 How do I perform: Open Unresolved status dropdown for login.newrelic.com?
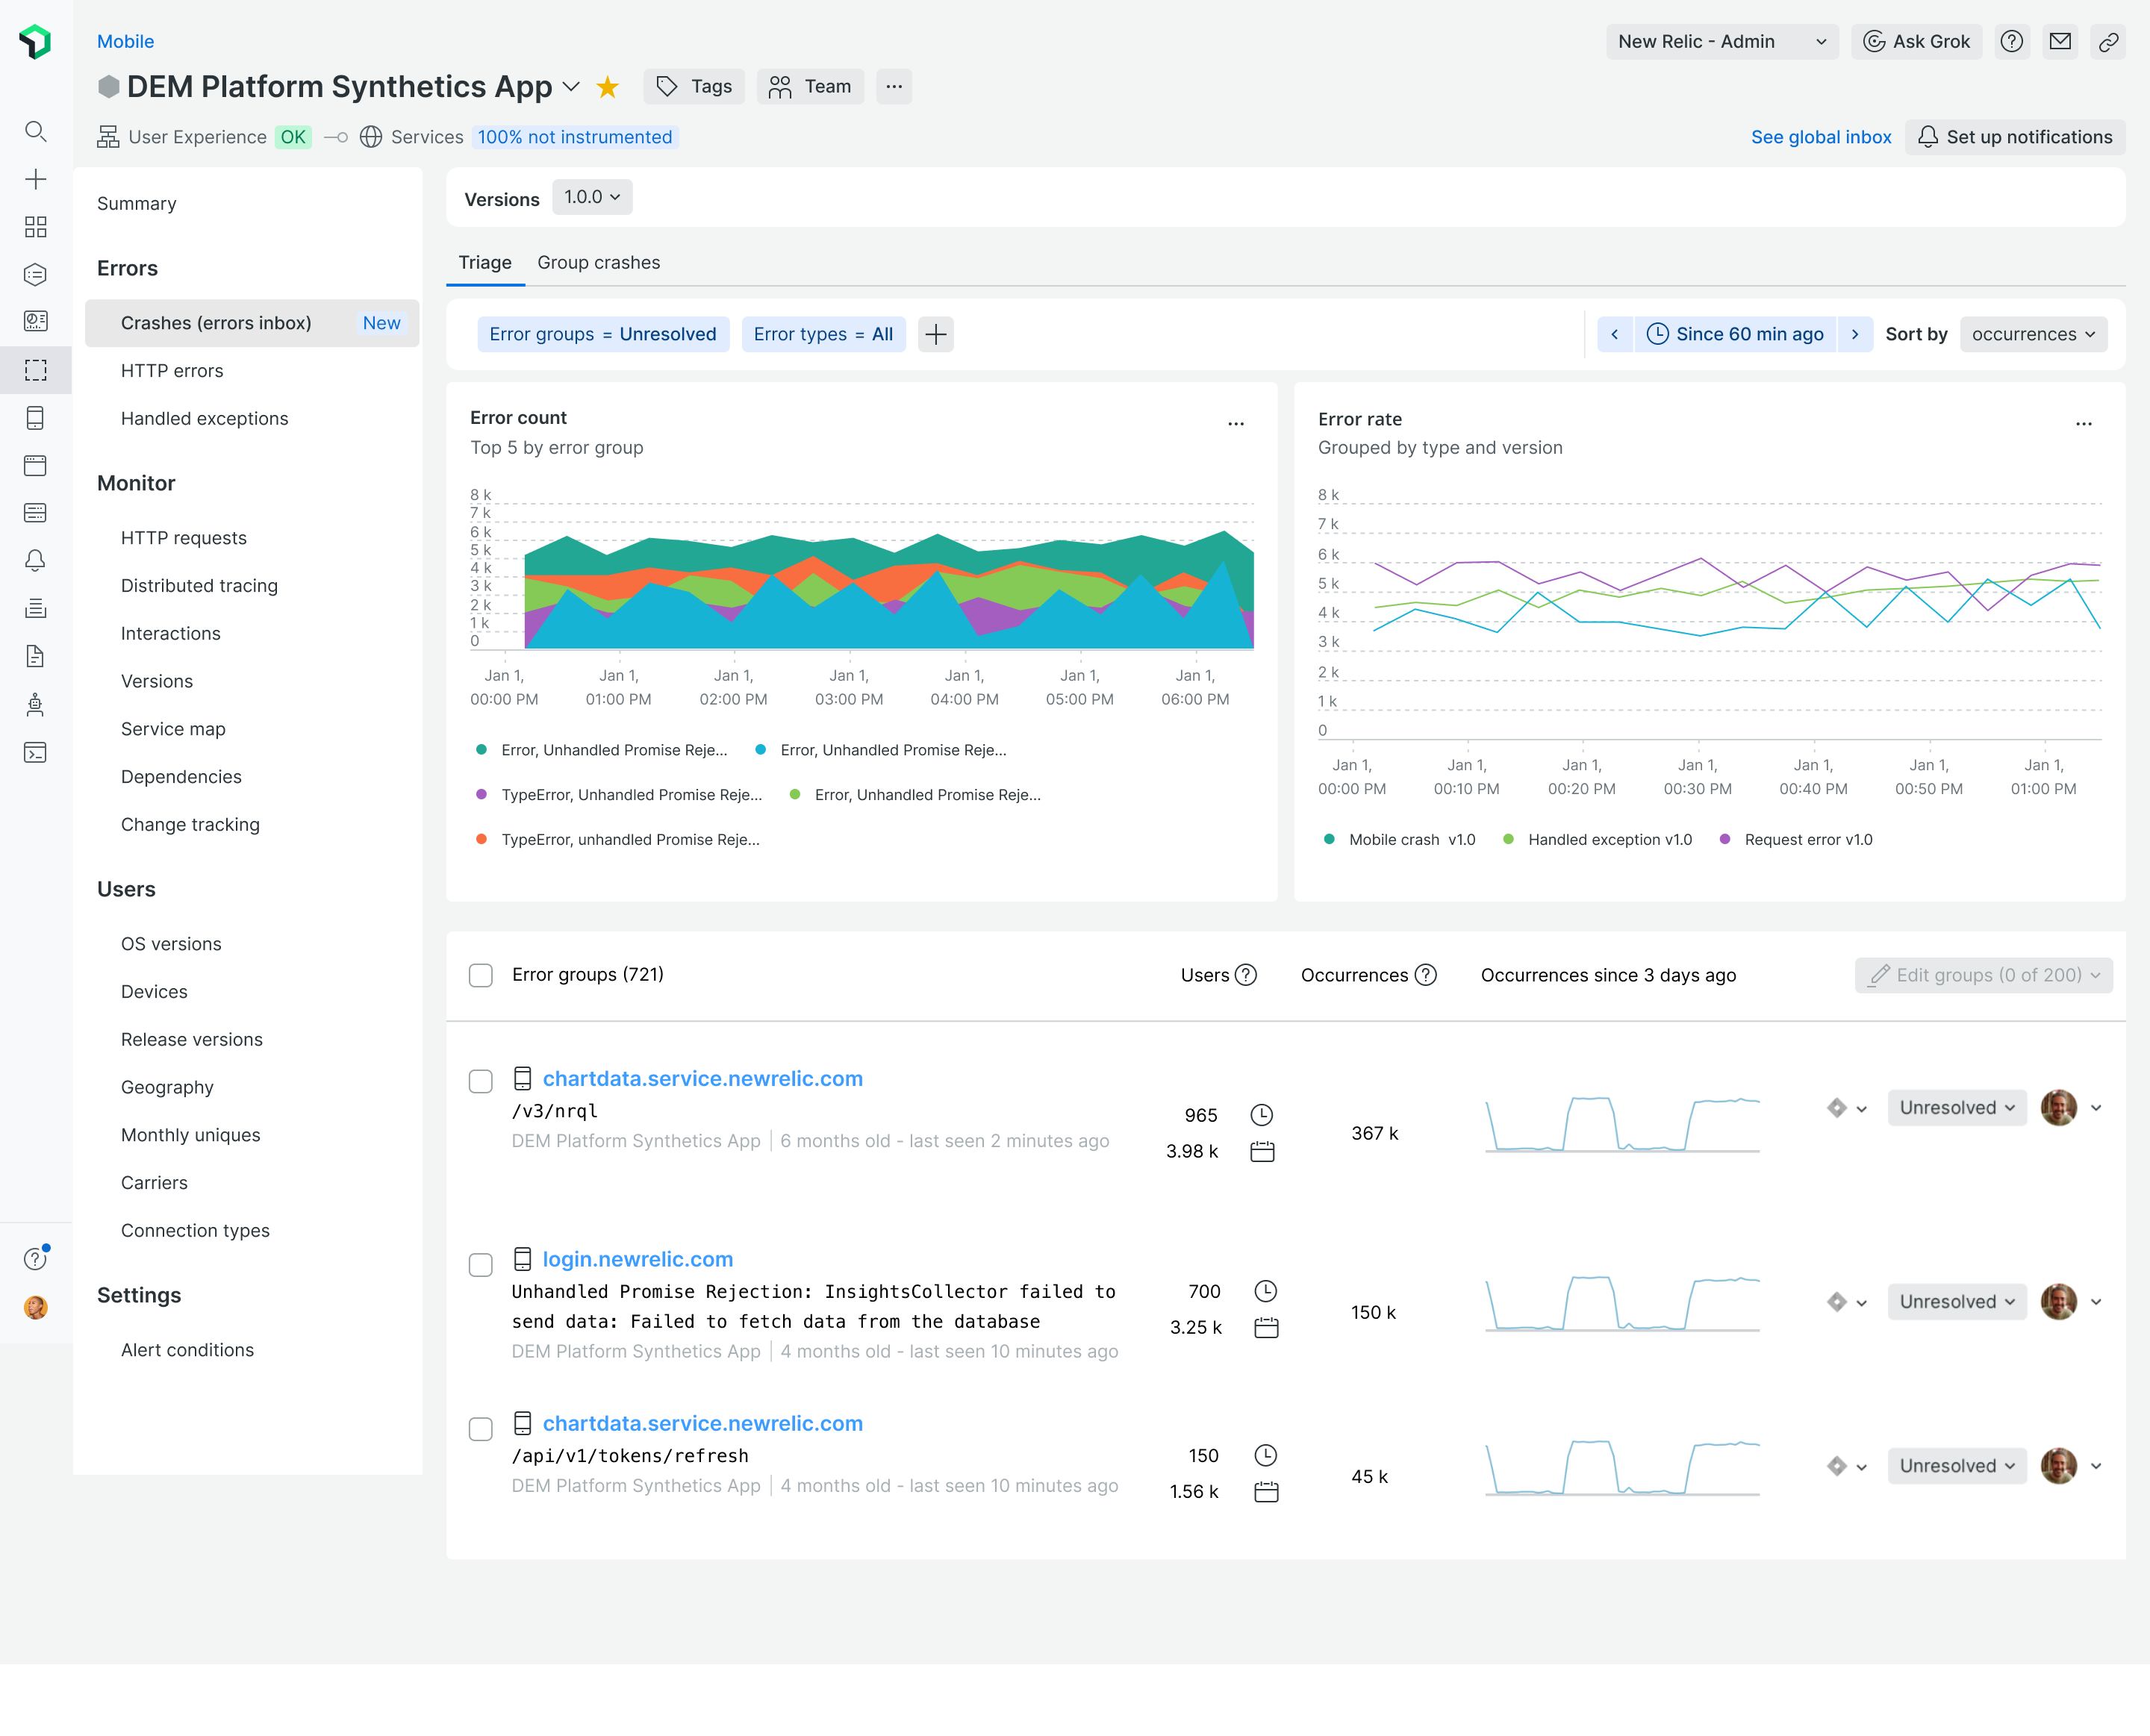click(1956, 1301)
